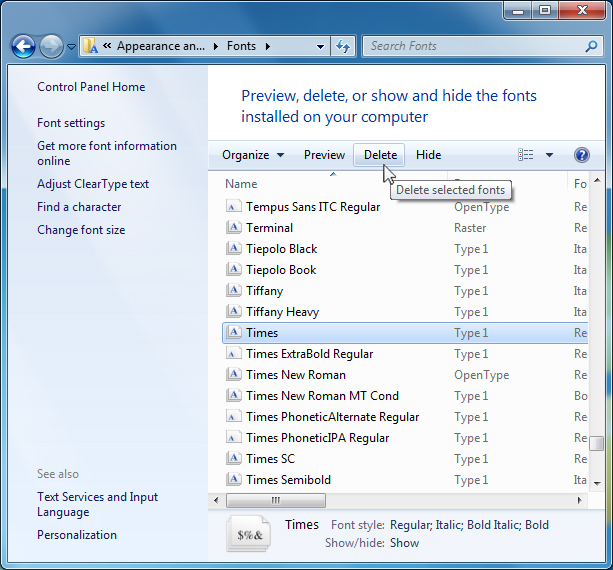Click Appearance an... breadcrumb segment

pyautogui.click(x=161, y=46)
